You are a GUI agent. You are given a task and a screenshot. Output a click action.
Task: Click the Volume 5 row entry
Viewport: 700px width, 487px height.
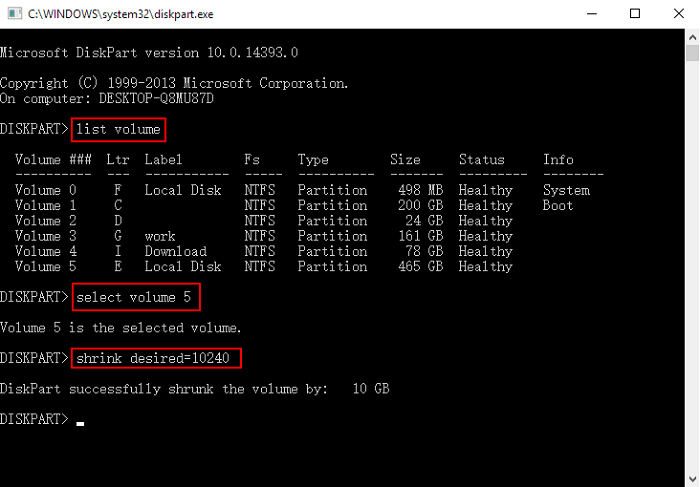[x=38, y=266]
